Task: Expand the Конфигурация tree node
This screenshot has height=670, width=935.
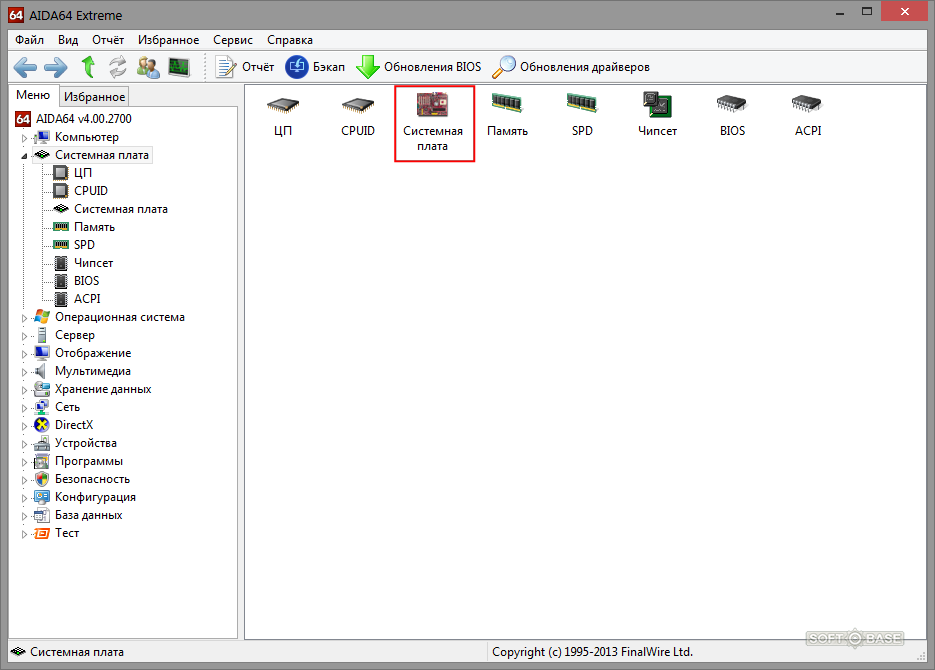Action: (x=24, y=498)
